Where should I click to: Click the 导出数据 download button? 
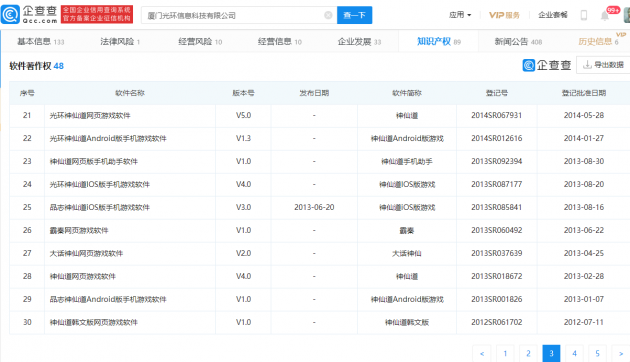tap(603, 65)
